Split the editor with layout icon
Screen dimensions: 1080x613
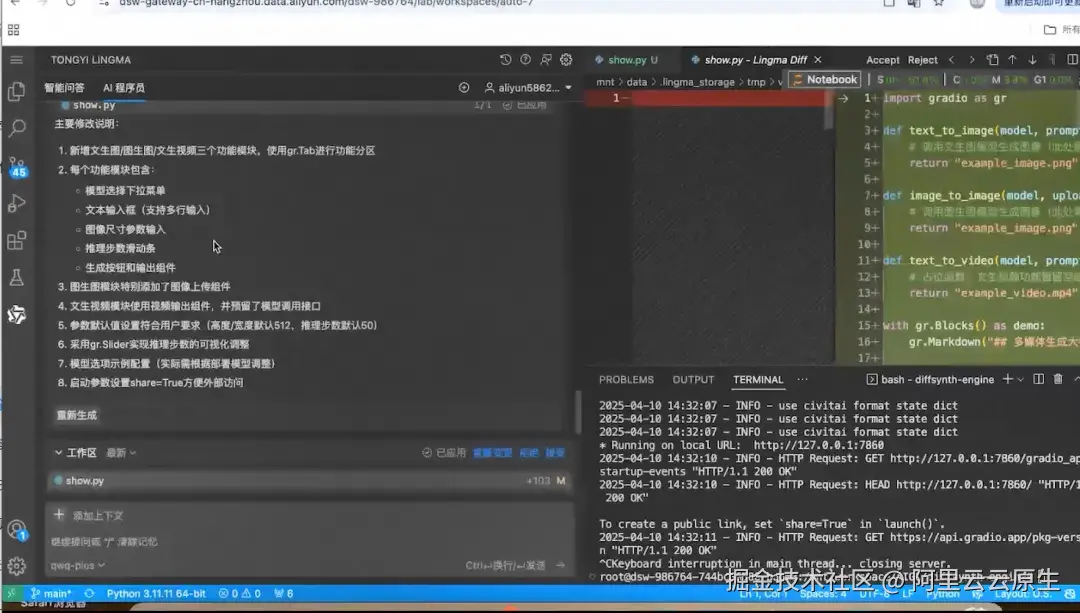1072,60
